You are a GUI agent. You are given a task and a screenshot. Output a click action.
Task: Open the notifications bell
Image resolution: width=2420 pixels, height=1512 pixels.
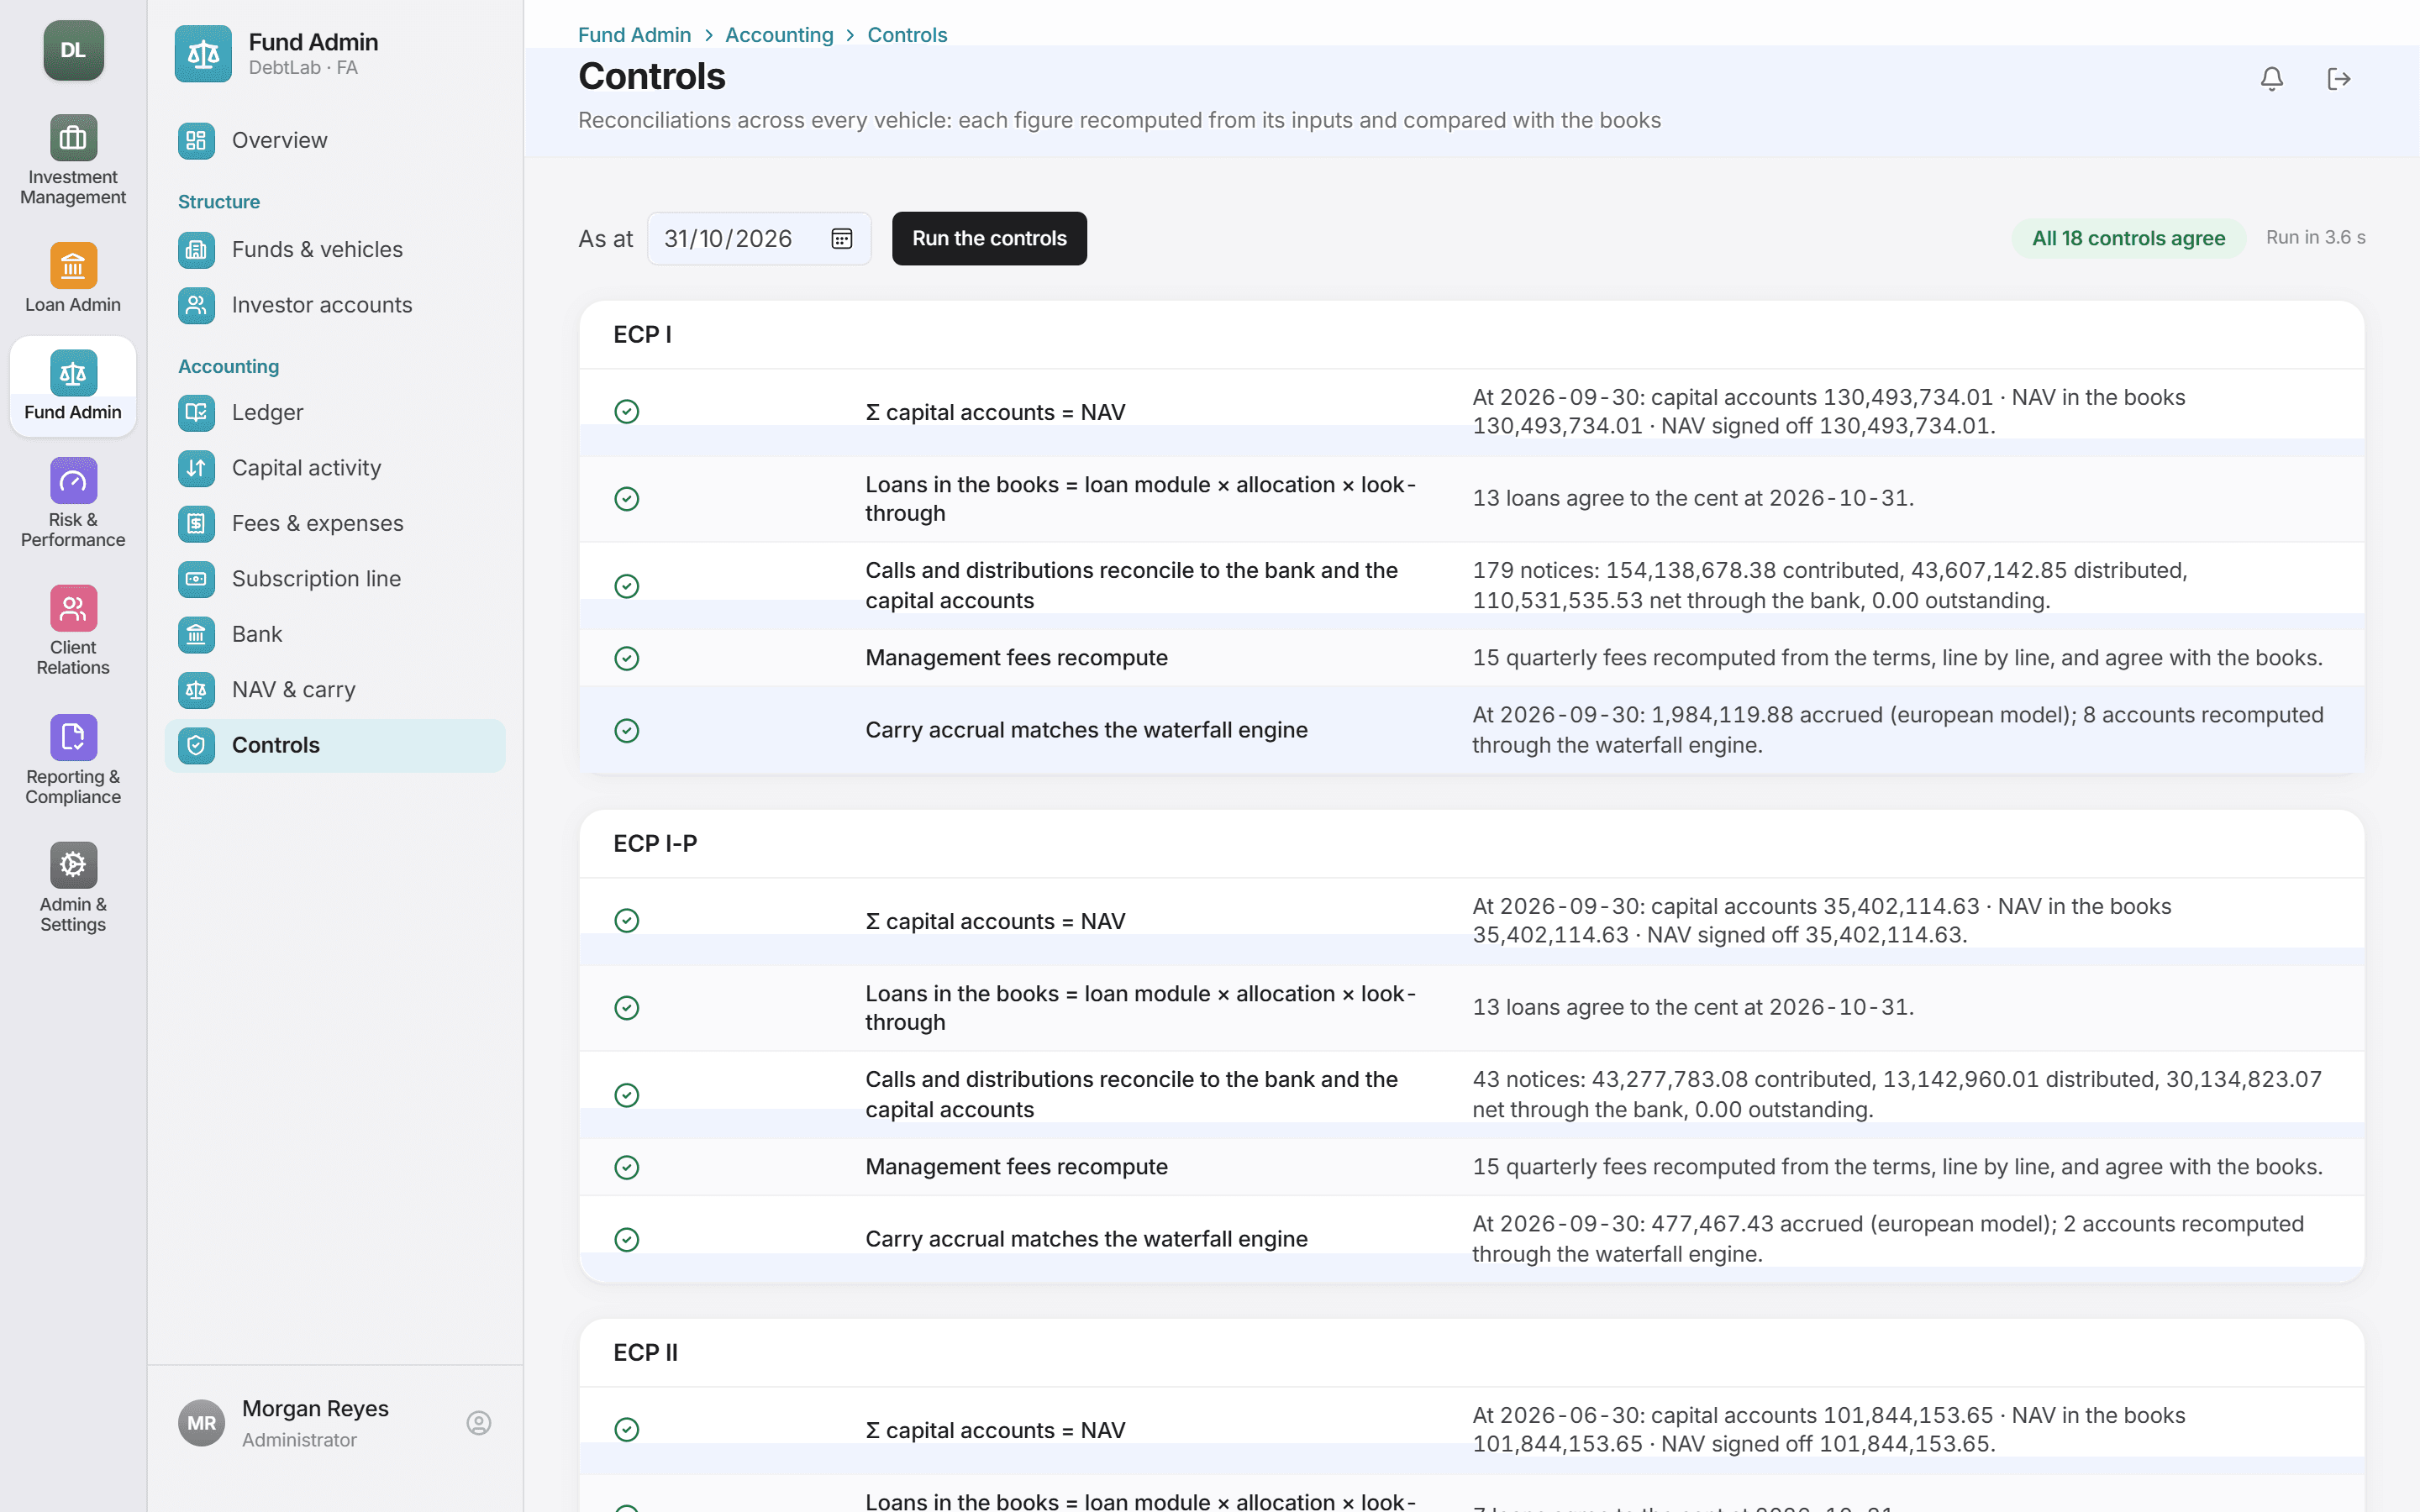2271,79
